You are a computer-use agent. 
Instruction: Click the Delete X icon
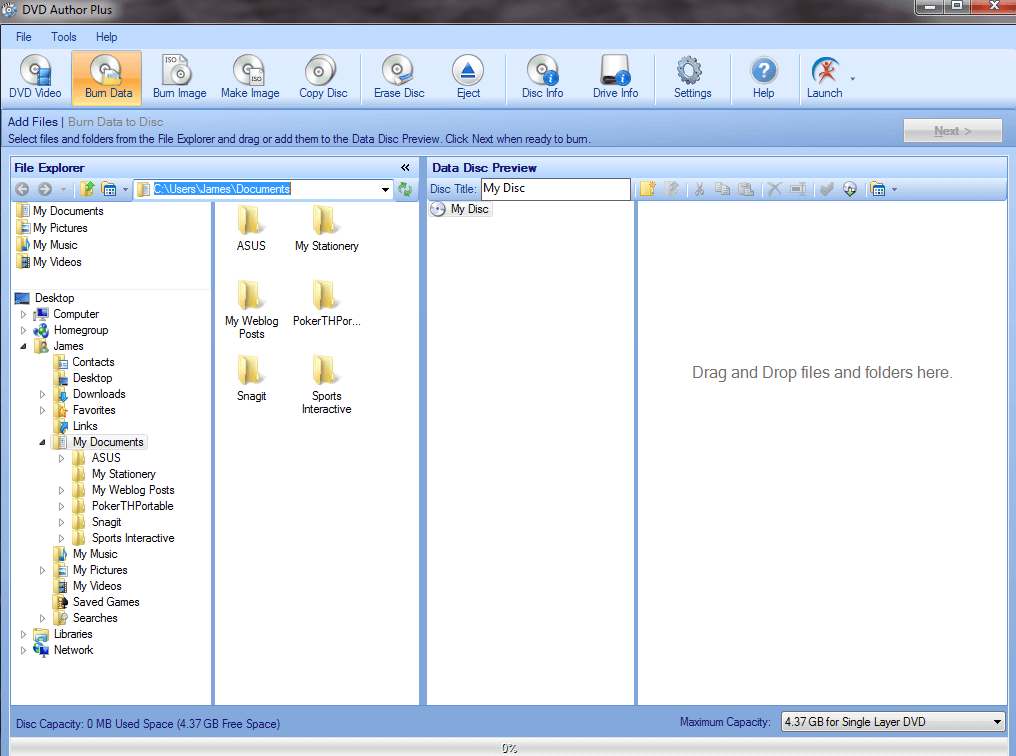(774, 189)
